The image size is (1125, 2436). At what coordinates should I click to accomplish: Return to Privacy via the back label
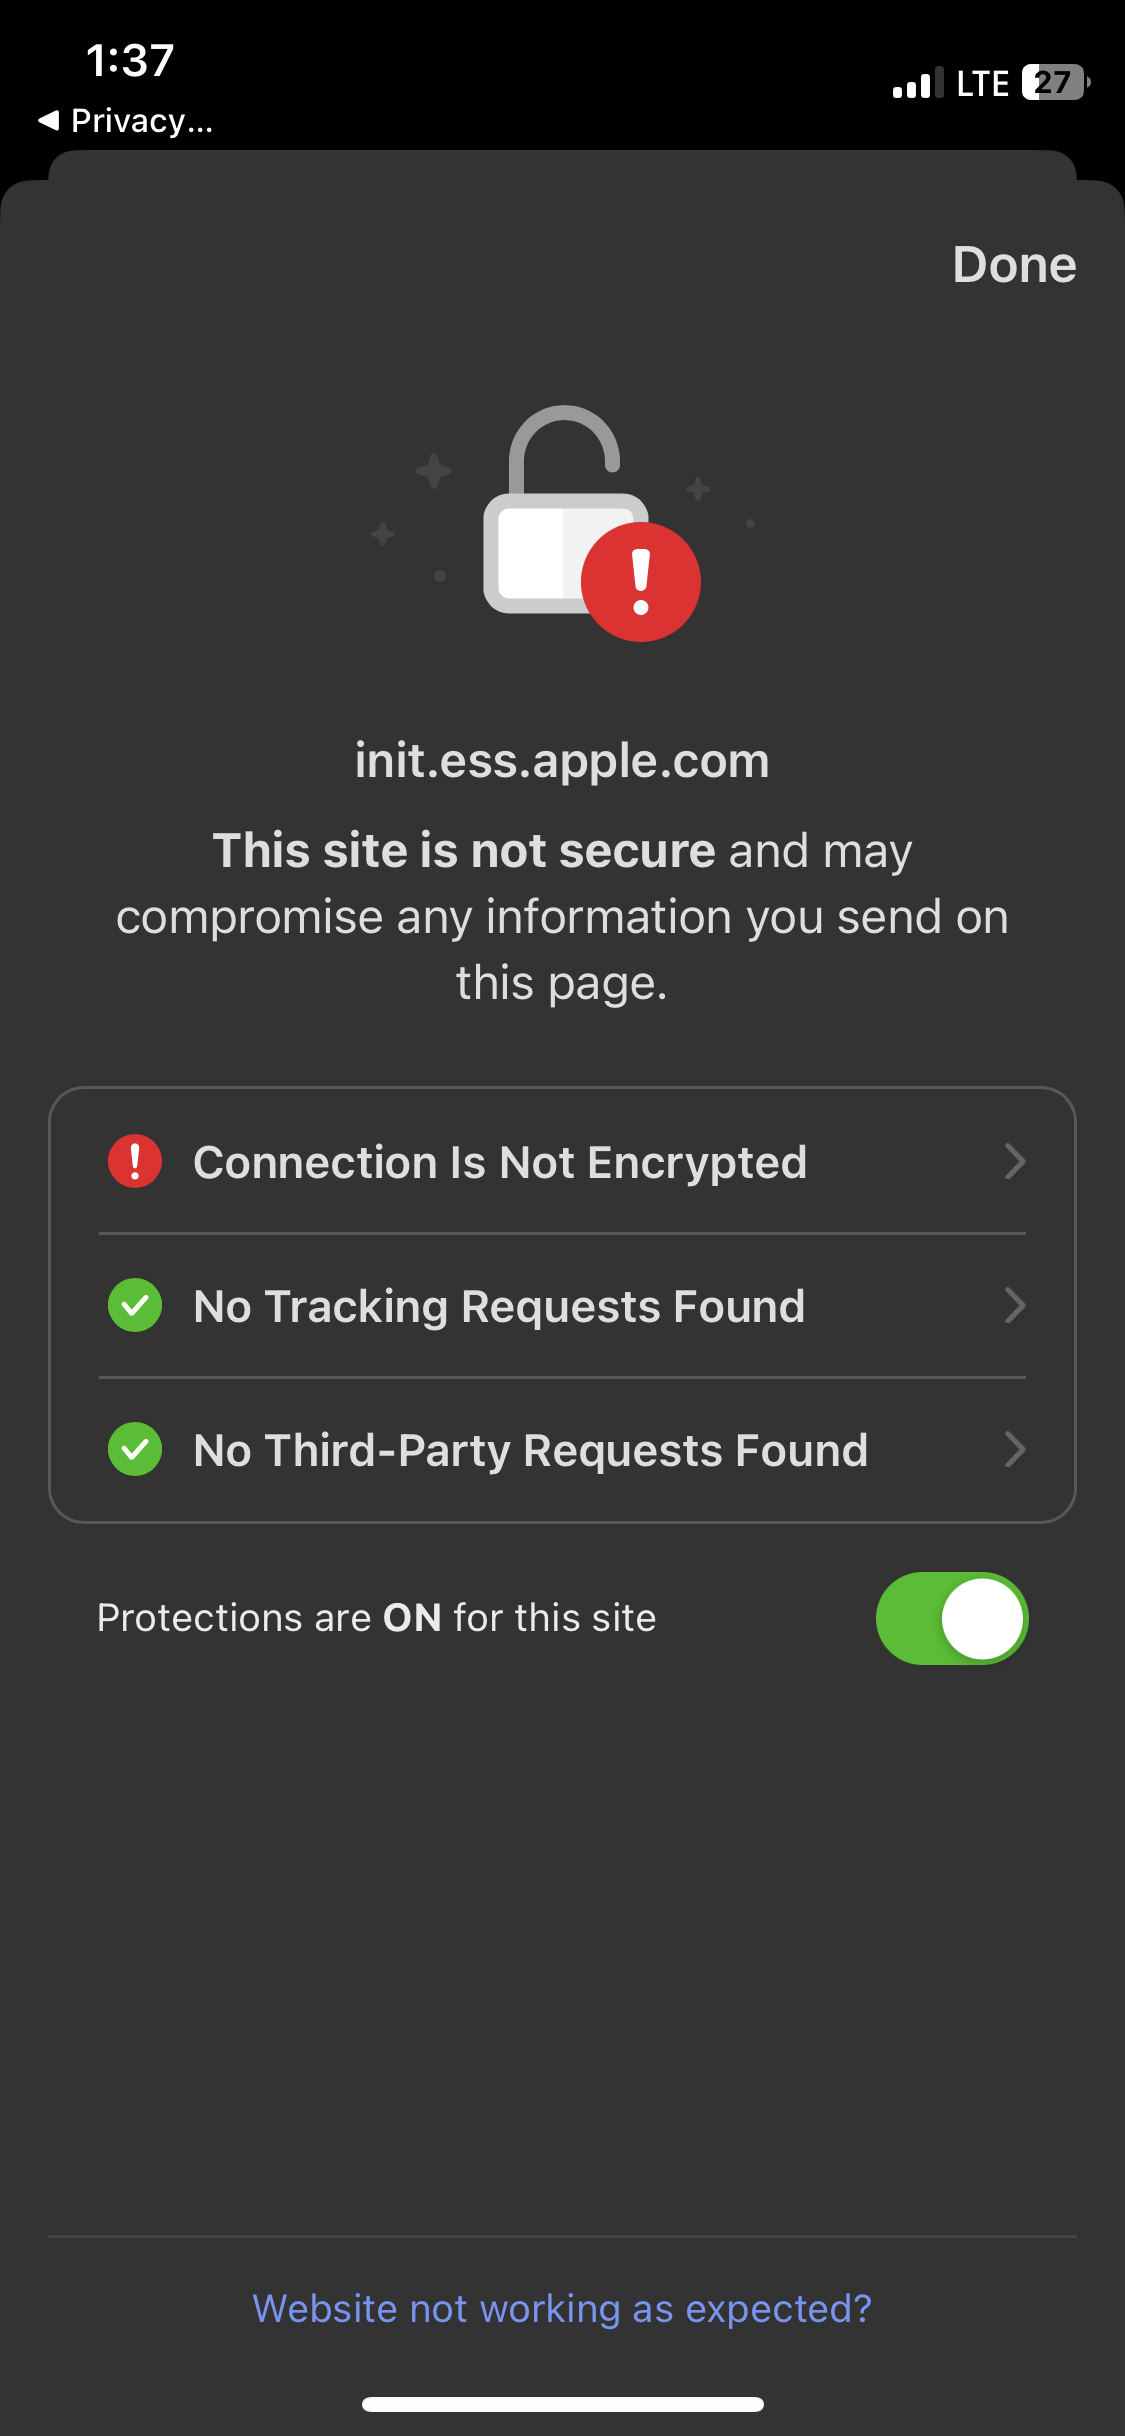point(125,120)
